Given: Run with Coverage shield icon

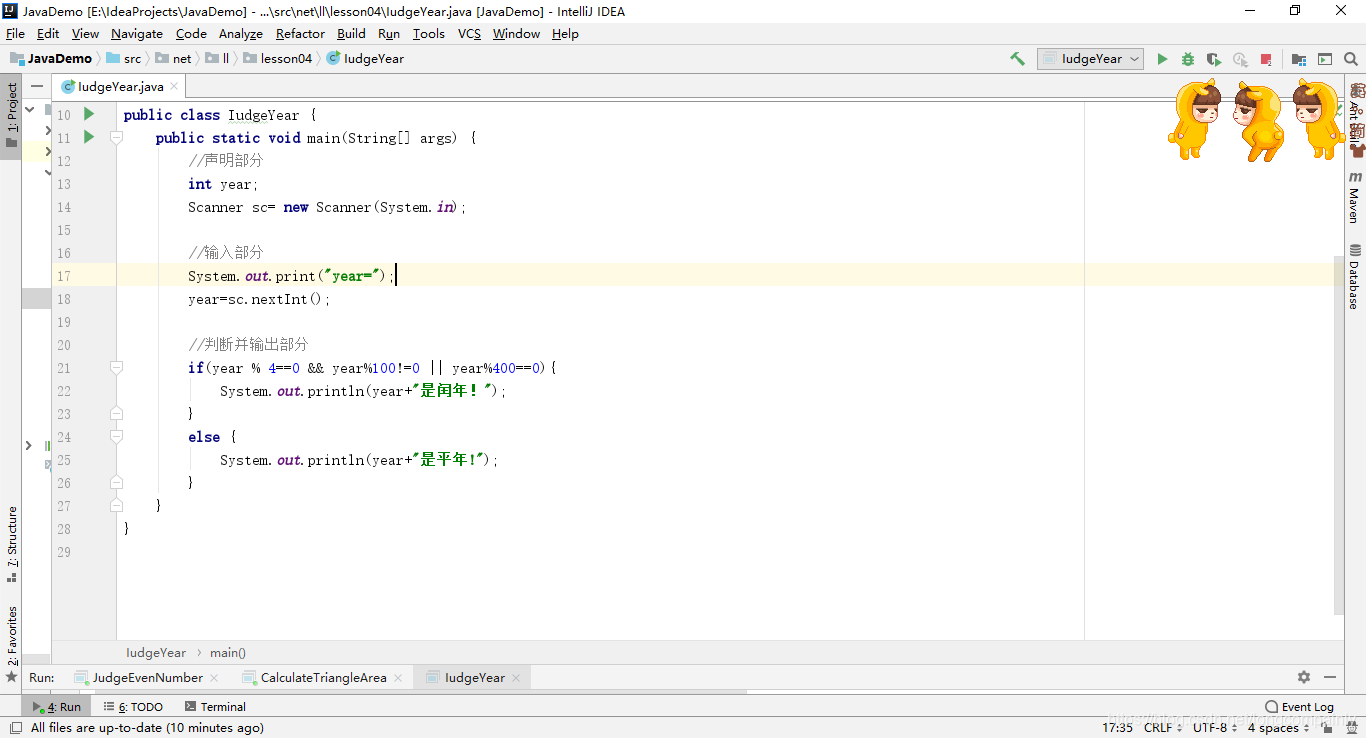Looking at the screenshot, I should point(1214,59).
